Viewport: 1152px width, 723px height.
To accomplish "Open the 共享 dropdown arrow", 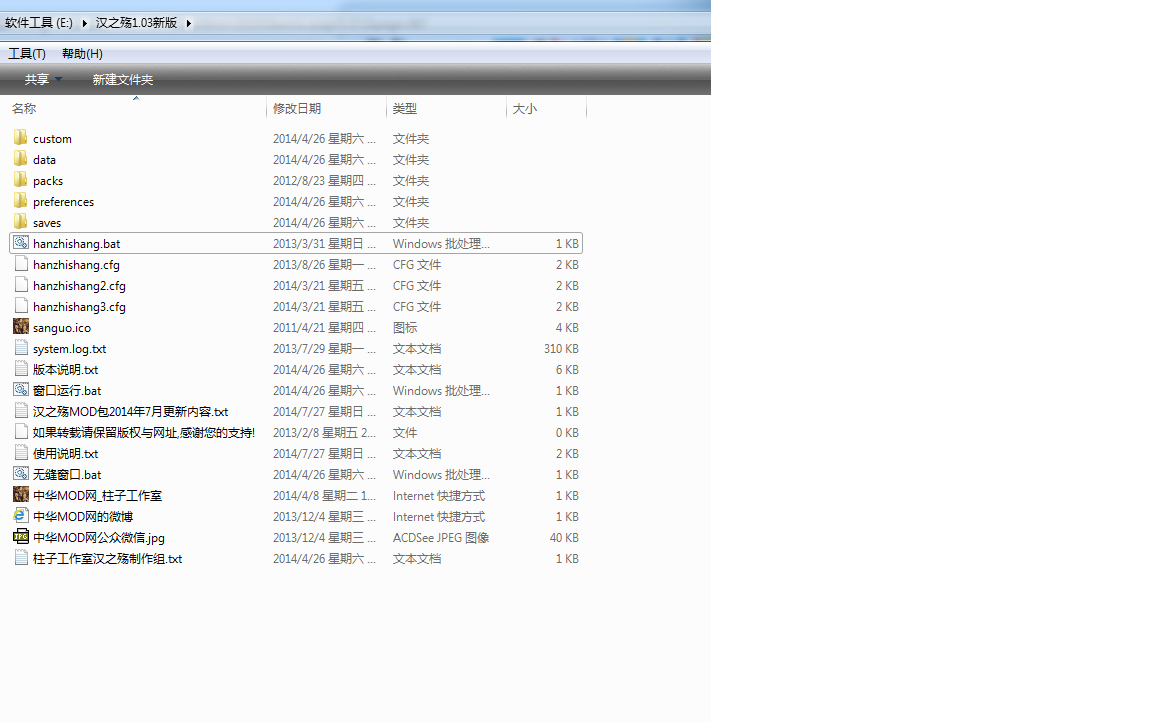I will point(58,80).
